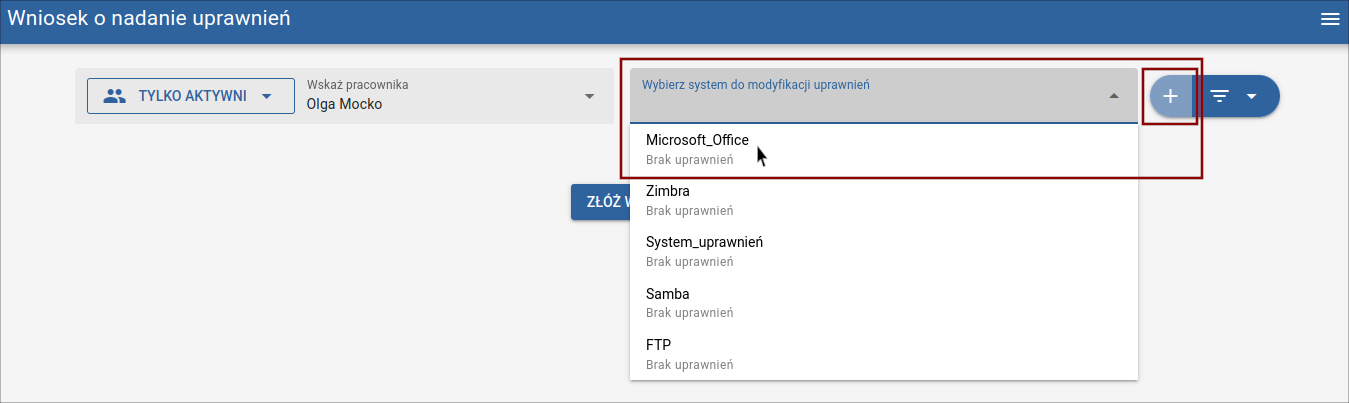Click the Wskaż pracownika field label
The image size is (1349, 403).
pyautogui.click(x=357, y=85)
